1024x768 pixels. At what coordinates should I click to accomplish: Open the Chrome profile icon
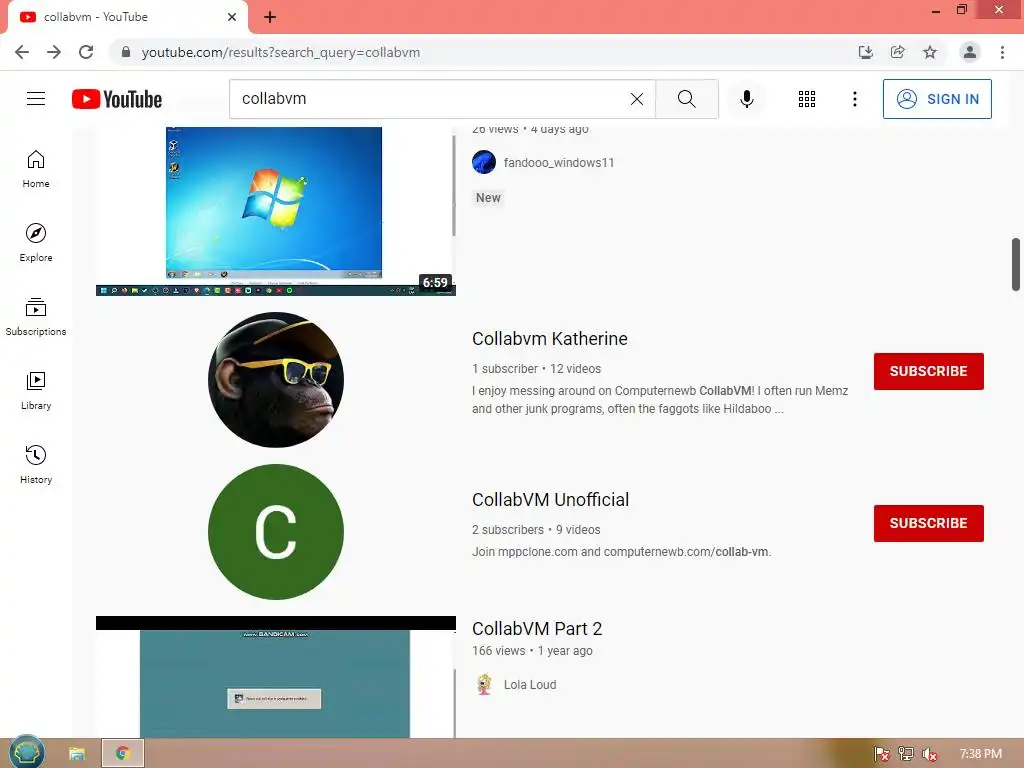pyautogui.click(x=970, y=52)
